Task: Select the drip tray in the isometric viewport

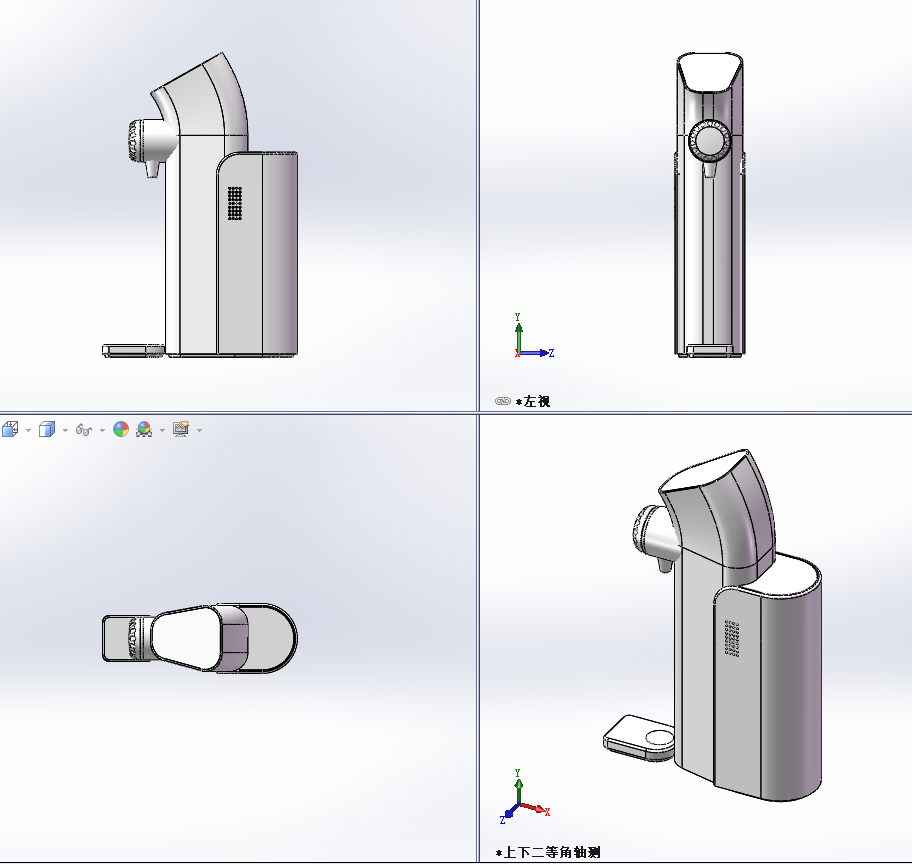Action: coord(639,738)
